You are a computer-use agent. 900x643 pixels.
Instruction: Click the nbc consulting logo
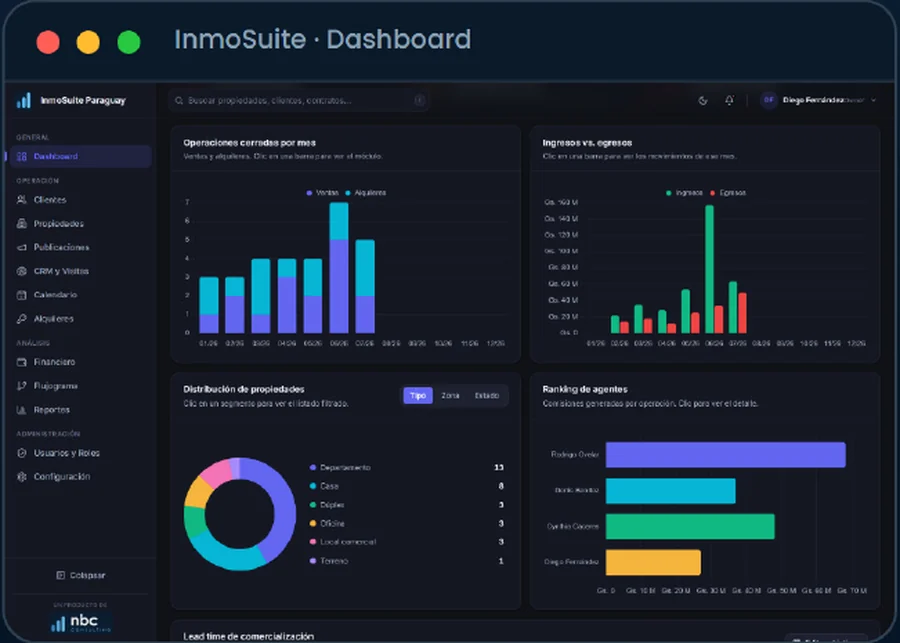click(x=80, y=622)
